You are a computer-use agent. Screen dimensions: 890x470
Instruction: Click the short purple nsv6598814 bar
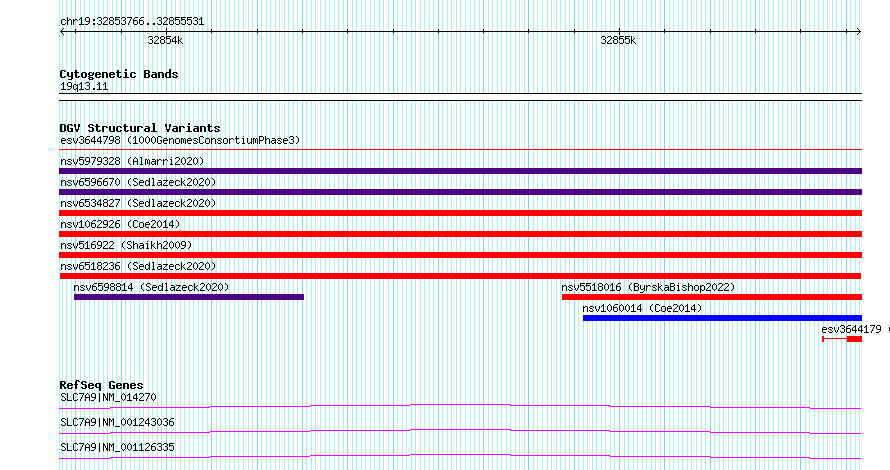[x=189, y=297]
